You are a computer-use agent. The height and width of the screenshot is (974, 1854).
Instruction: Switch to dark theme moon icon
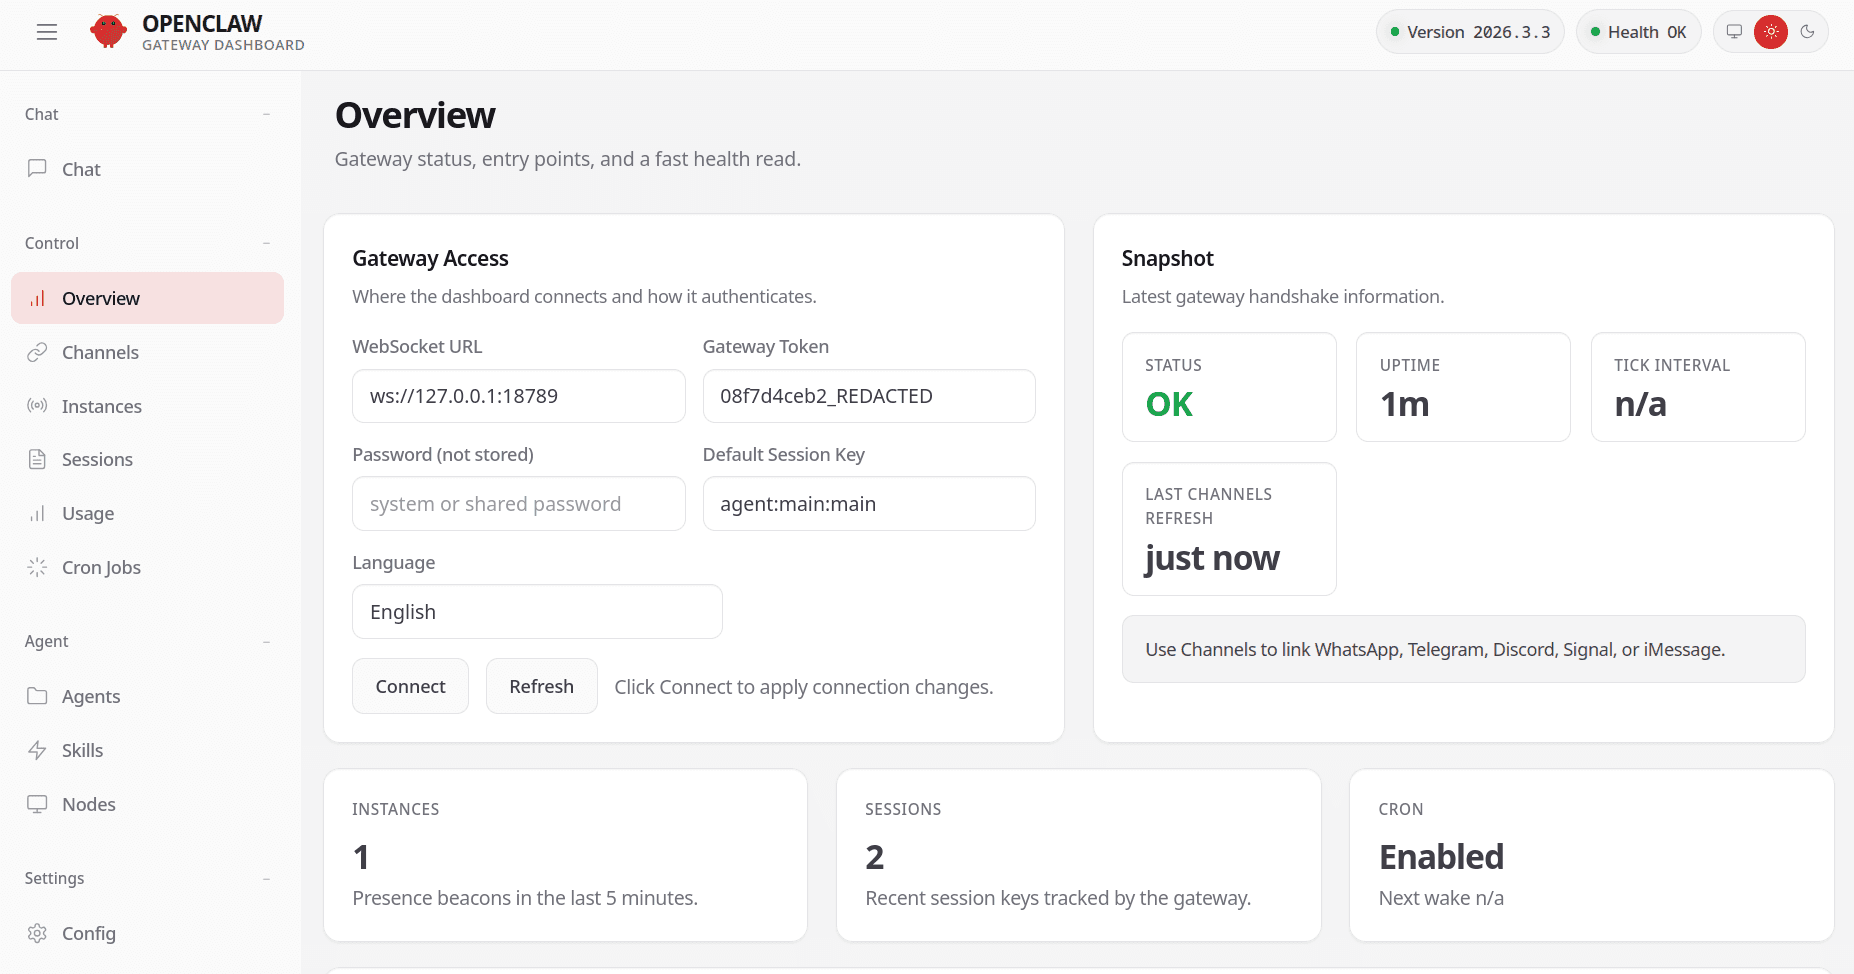(1807, 32)
